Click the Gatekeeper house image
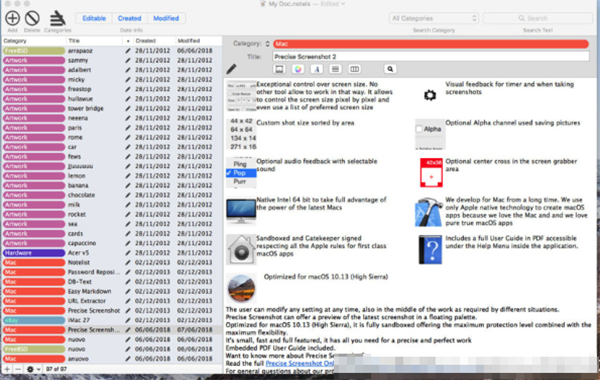 [x=241, y=250]
